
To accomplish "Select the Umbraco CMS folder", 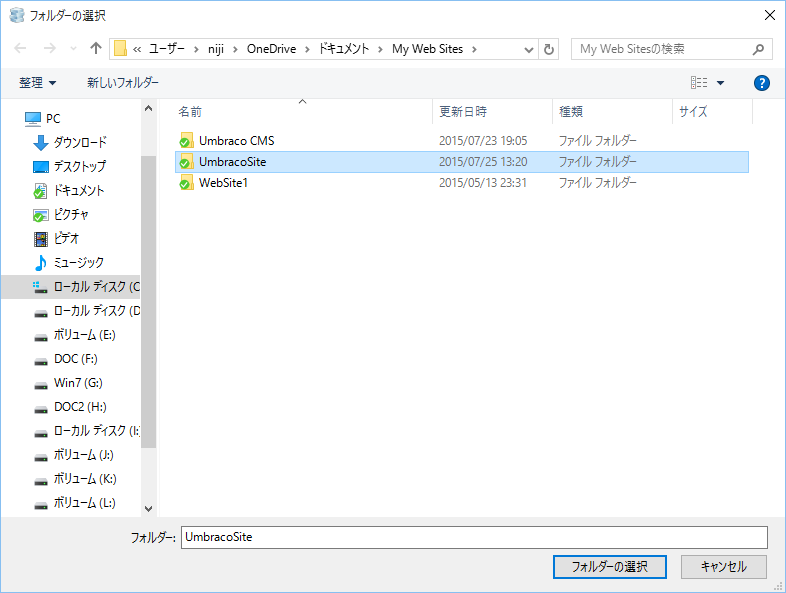I will (462, 141).
